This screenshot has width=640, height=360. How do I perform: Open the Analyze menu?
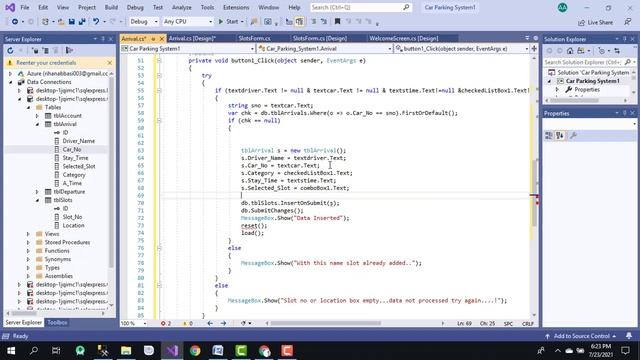pos(182,7)
